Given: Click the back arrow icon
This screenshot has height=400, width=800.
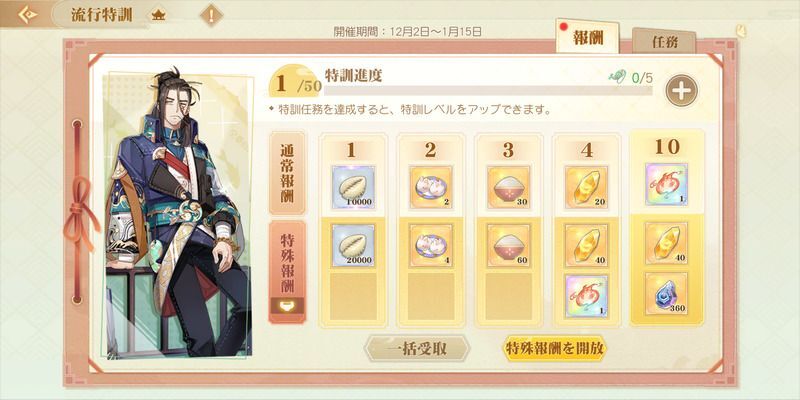Looking at the screenshot, I should 27,14.
